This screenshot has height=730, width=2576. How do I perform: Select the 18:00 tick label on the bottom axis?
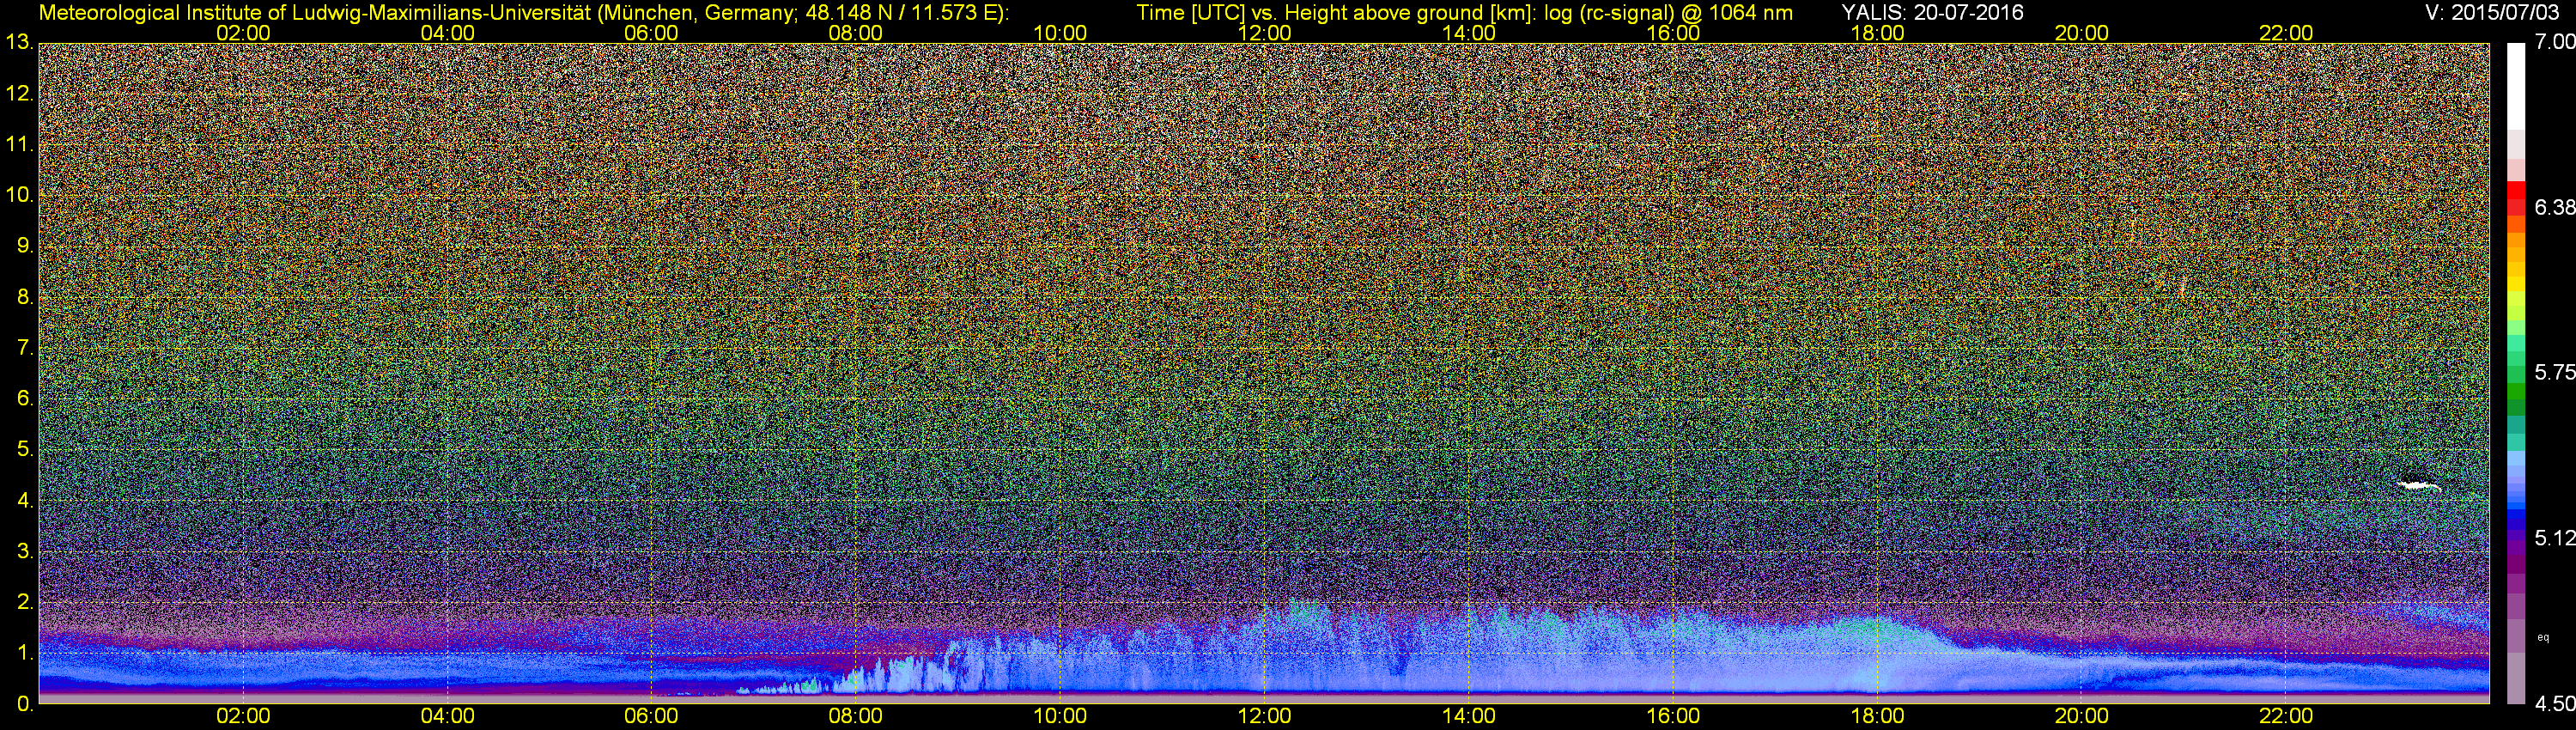(x=1877, y=716)
